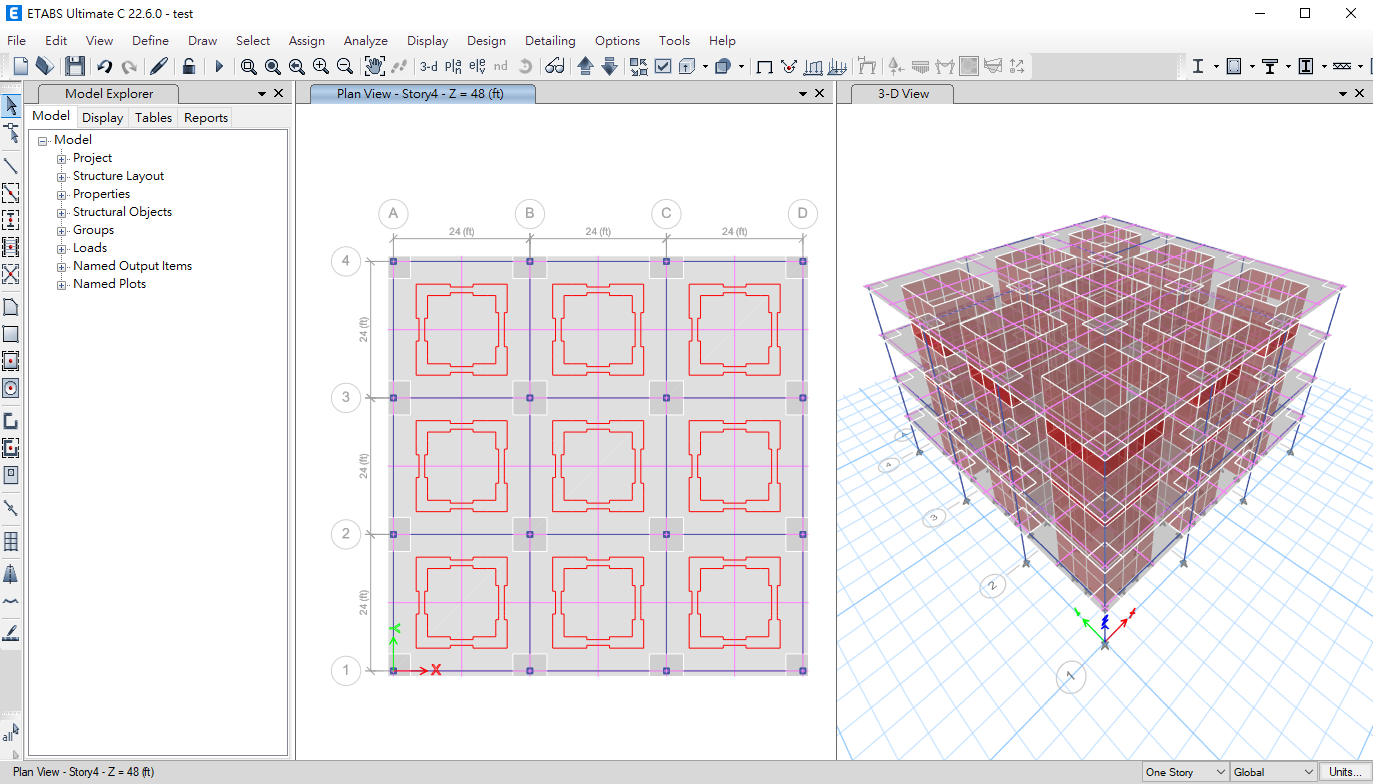Open the 3-D View window options arrow
This screenshot has width=1373, height=784.
coord(1343,93)
